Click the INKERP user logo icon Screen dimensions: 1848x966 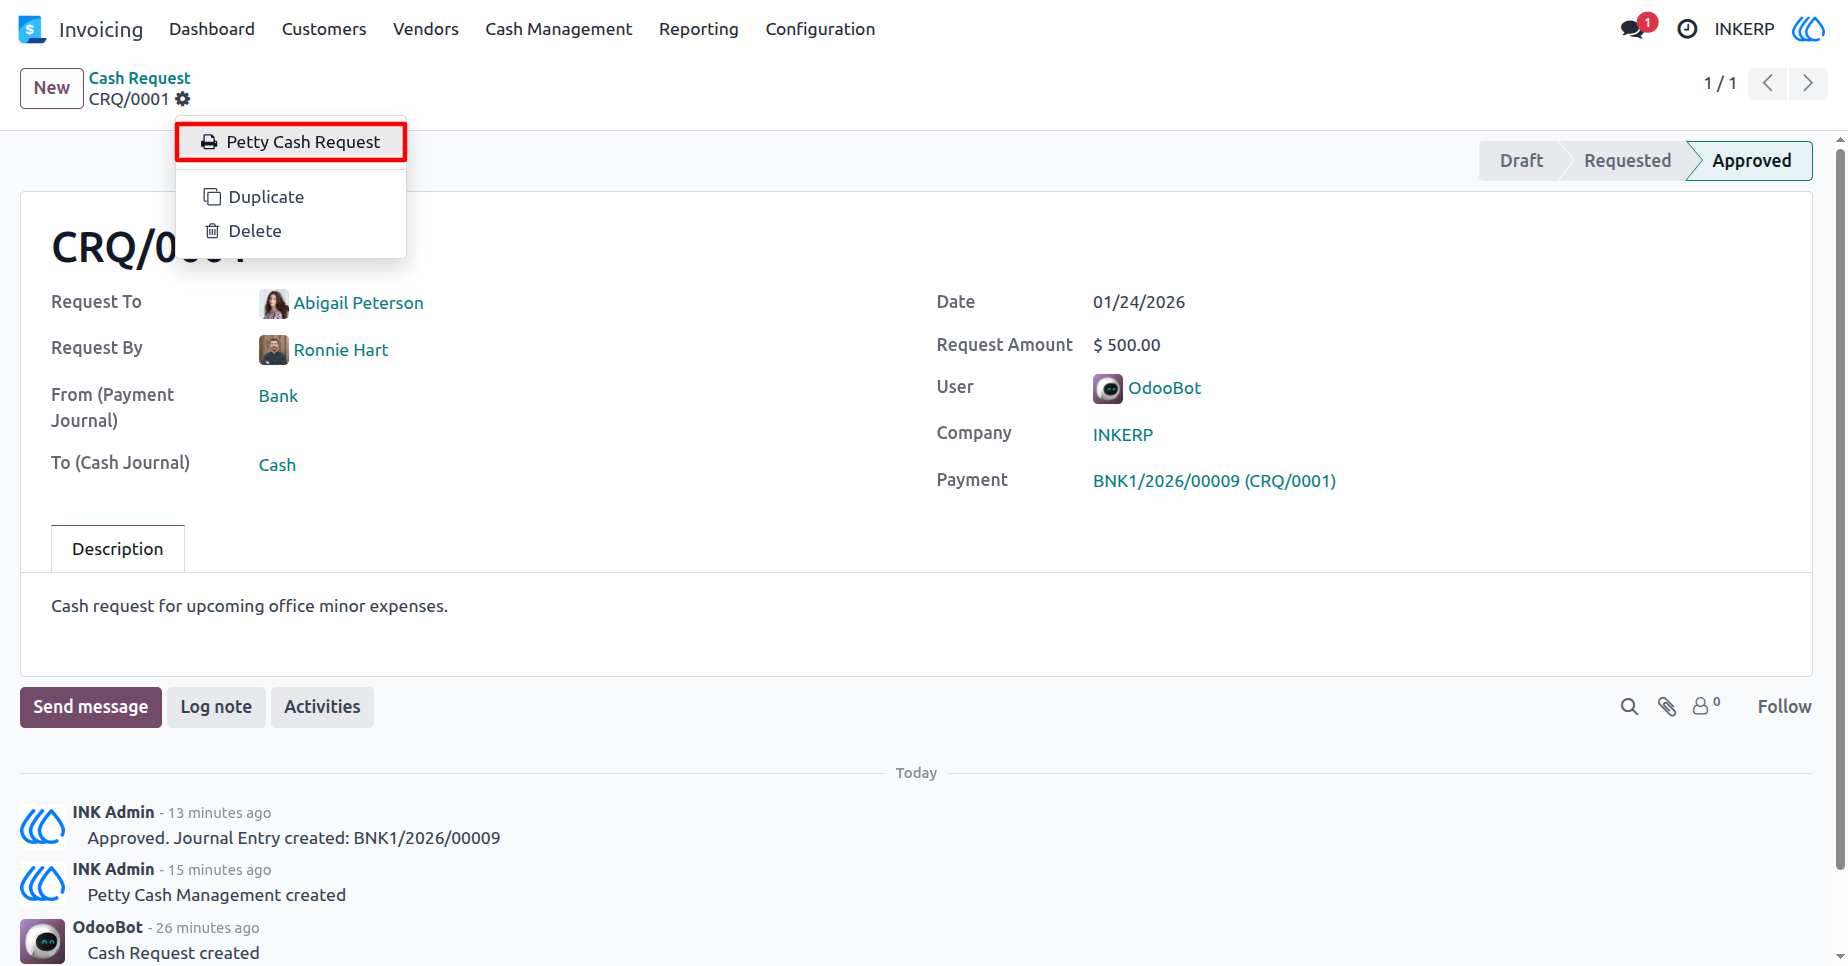point(1808,29)
